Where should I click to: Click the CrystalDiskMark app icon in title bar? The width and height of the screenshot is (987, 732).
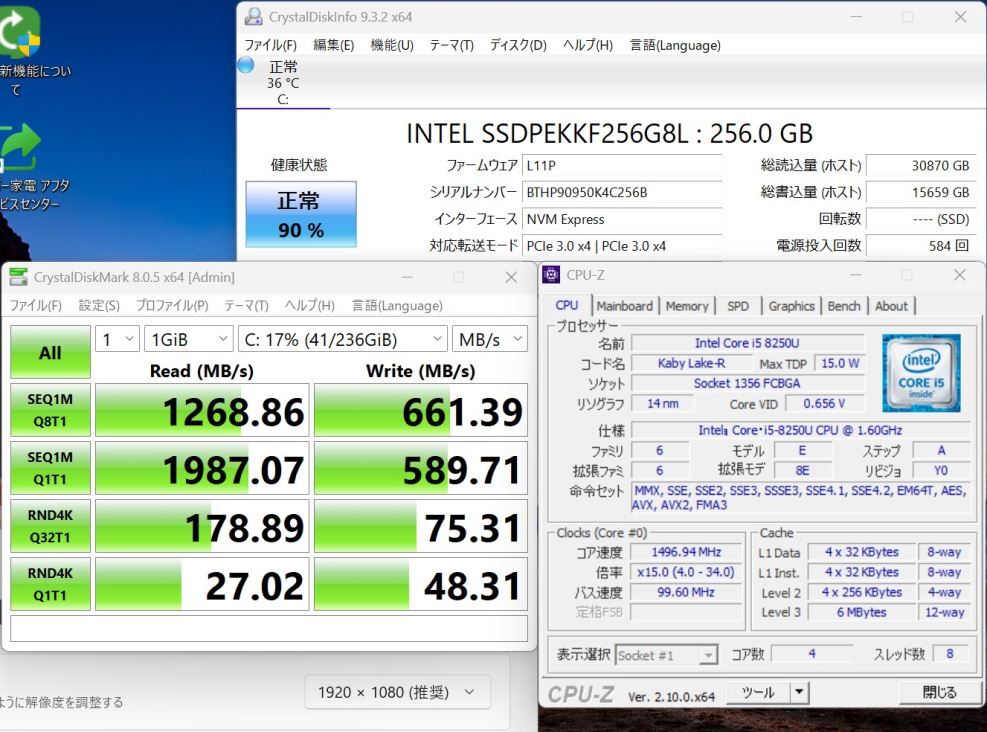19,277
